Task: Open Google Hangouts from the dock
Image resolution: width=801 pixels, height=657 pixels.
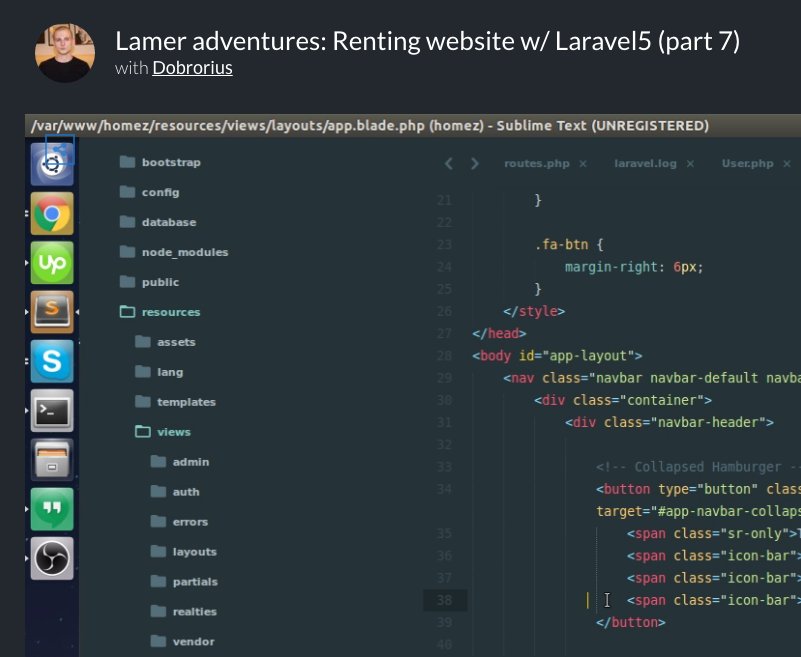Action: click(51, 509)
